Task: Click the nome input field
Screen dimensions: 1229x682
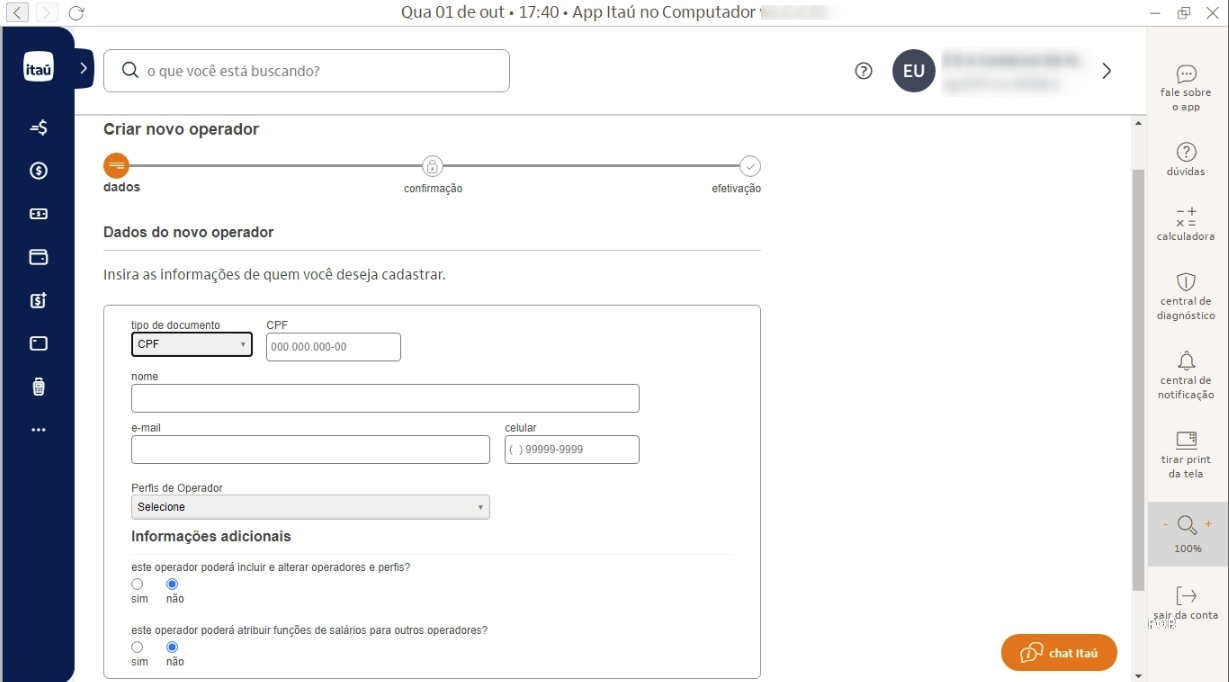Action: click(385, 398)
